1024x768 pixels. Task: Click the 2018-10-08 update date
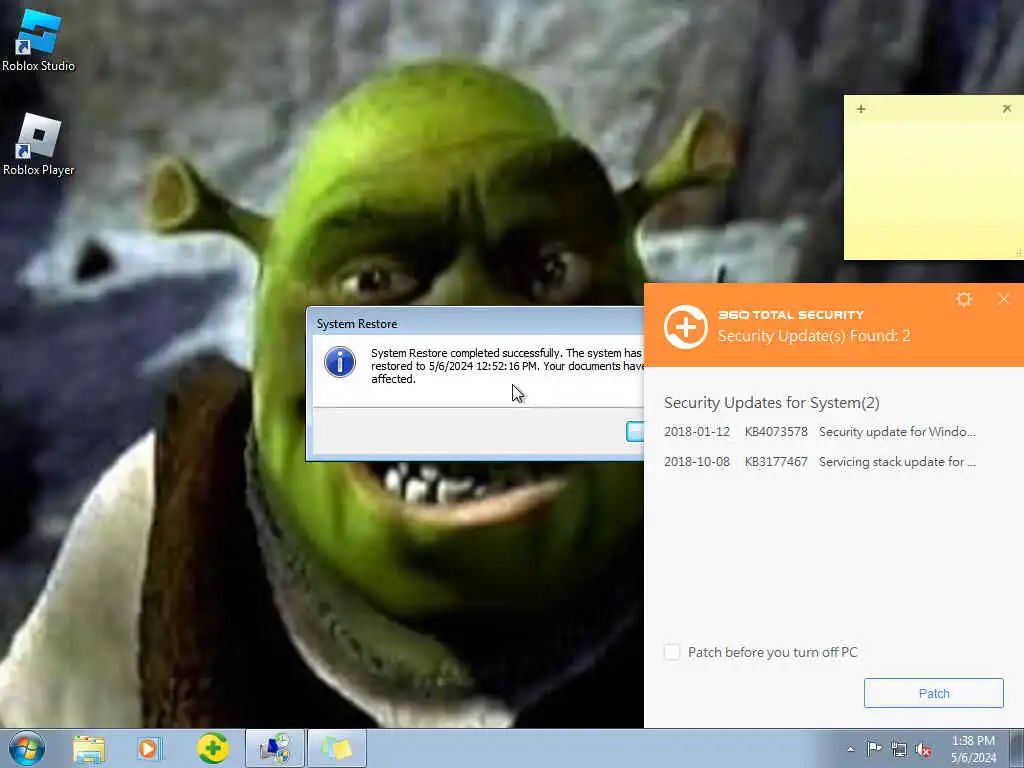697,462
